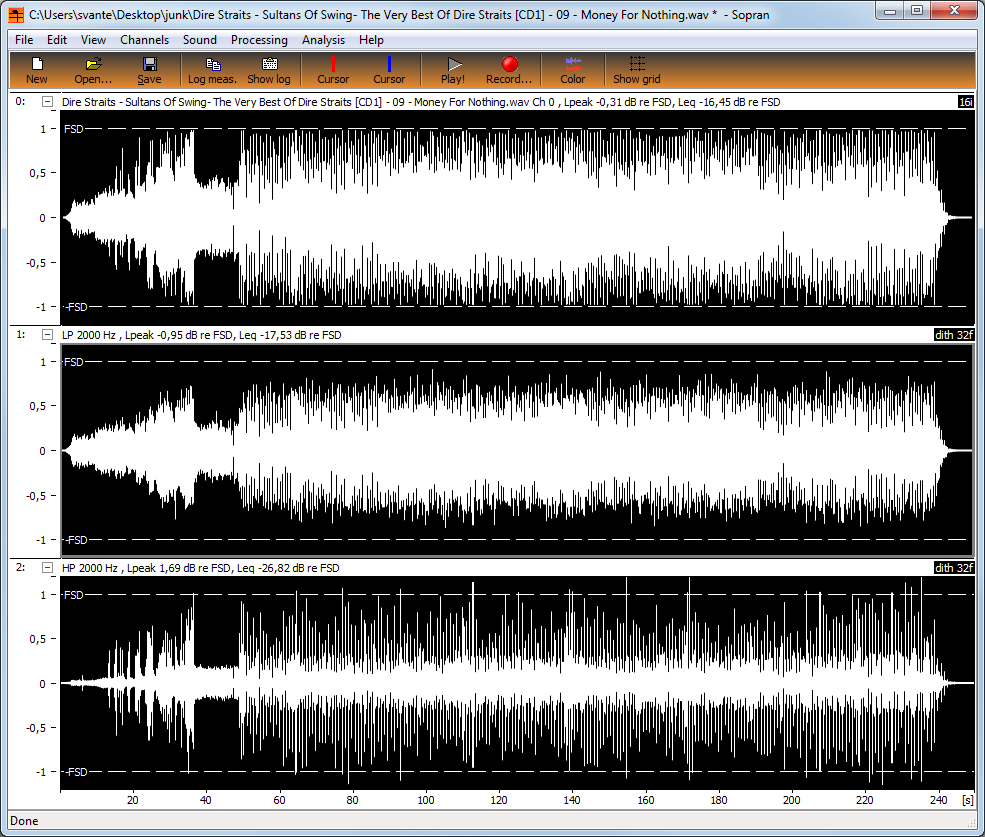Open the Processing menu
Image resolution: width=985 pixels, height=837 pixels.
[259, 40]
